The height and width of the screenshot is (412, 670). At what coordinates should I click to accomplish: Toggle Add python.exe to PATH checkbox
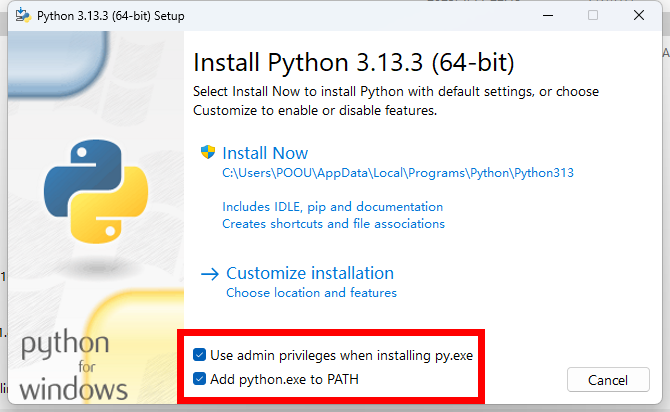(x=200, y=379)
